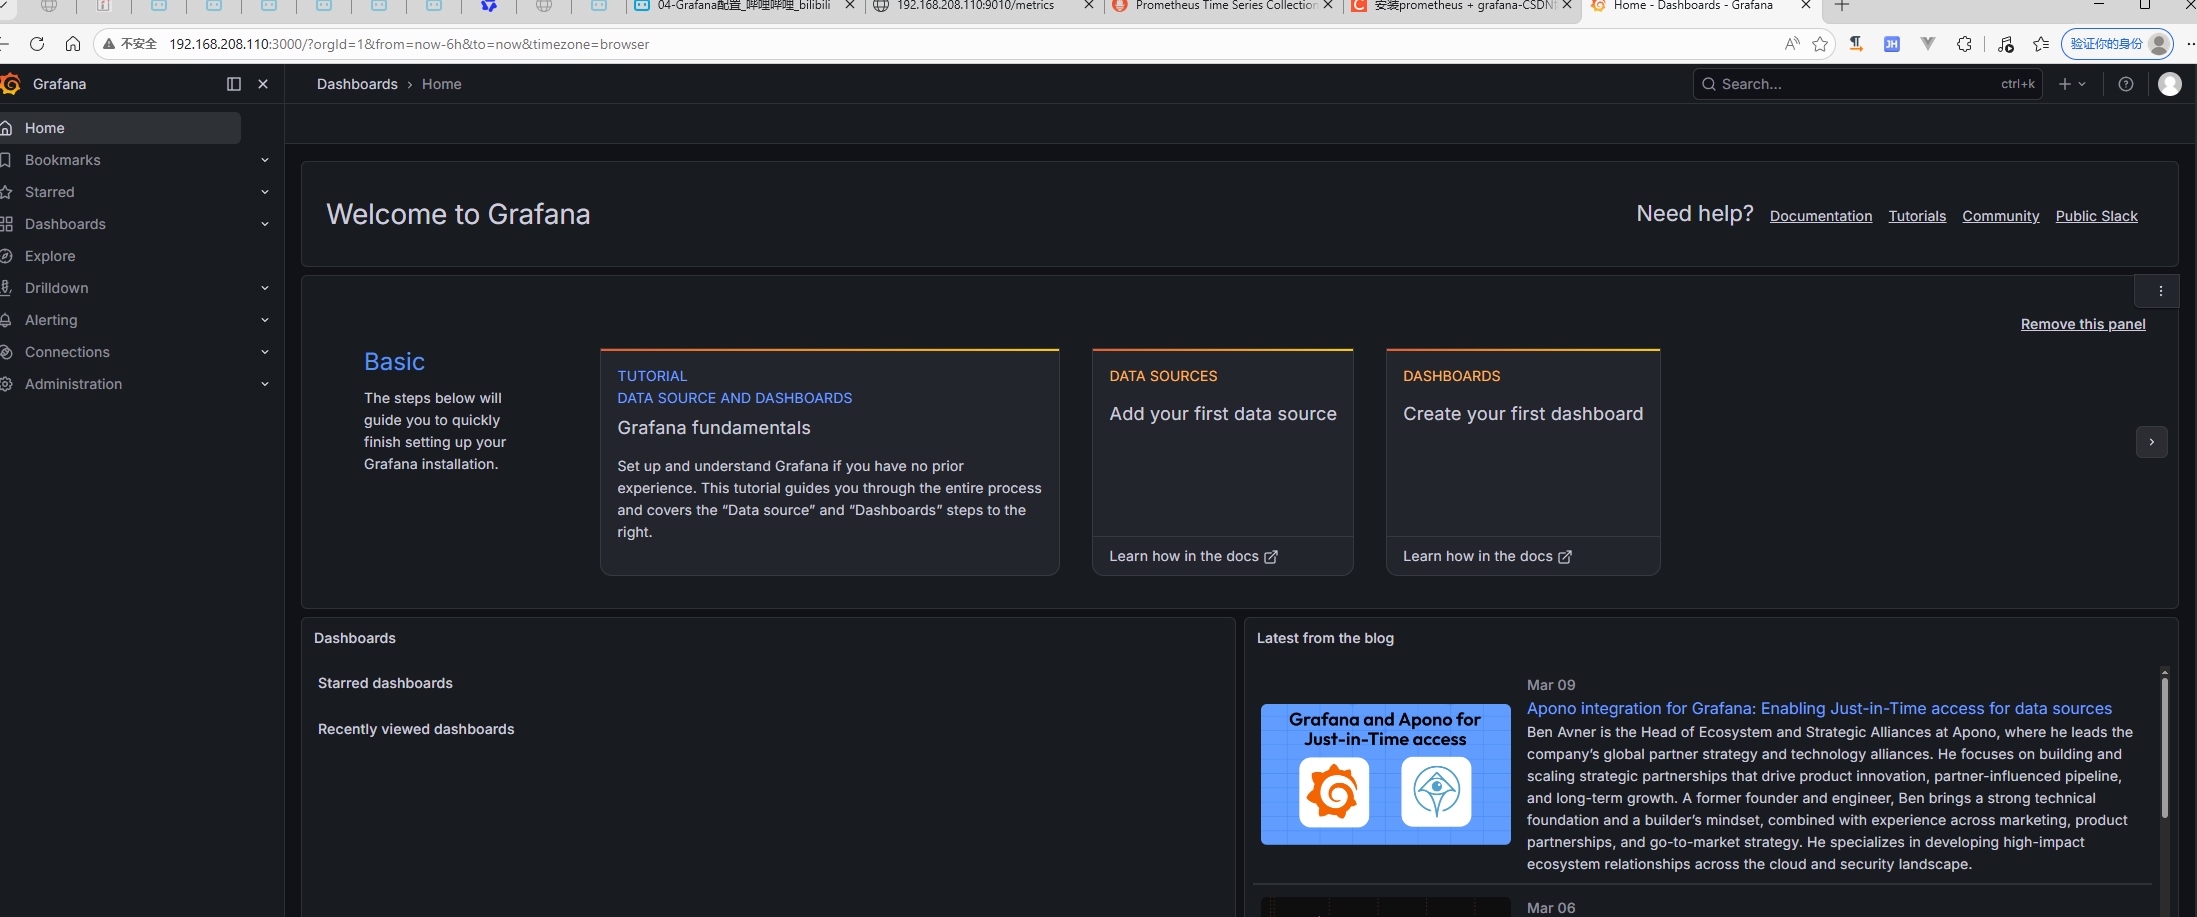This screenshot has height=917, width=2197.
Task: Expand the Dashboards section chevron
Action: (x=265, y=224)
